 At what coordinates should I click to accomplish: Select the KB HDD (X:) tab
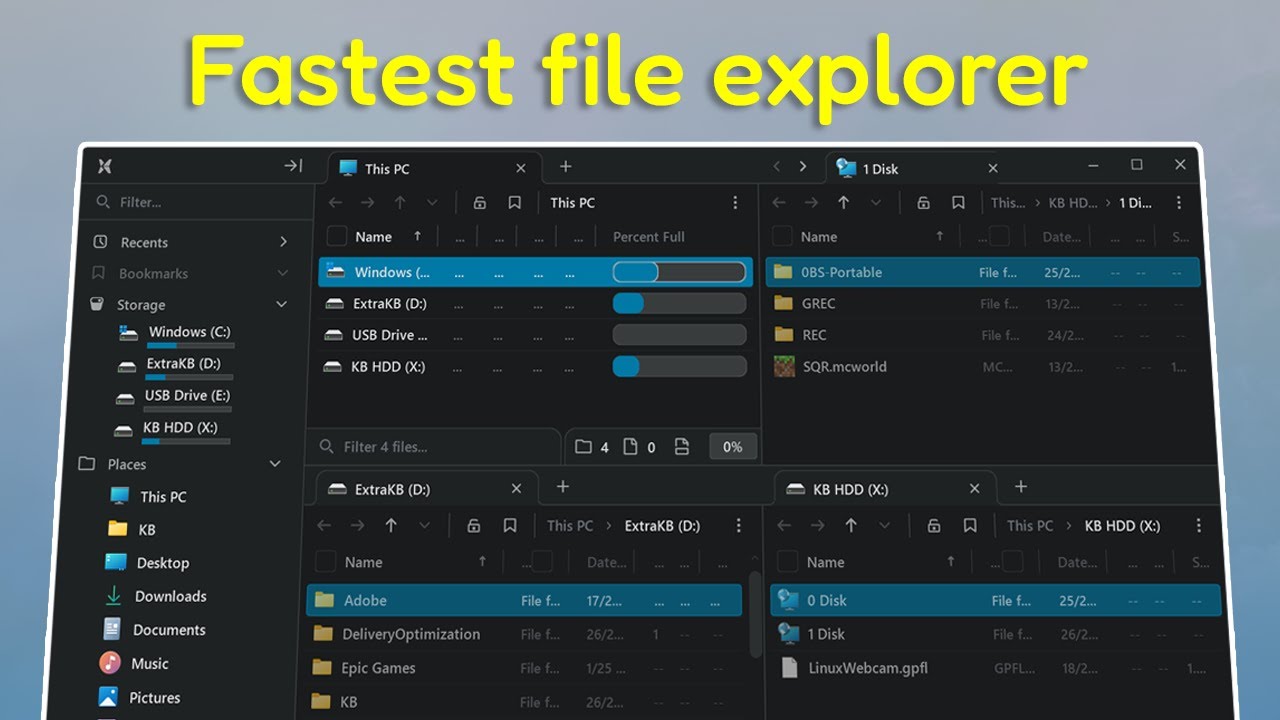(x=886, y=489)
